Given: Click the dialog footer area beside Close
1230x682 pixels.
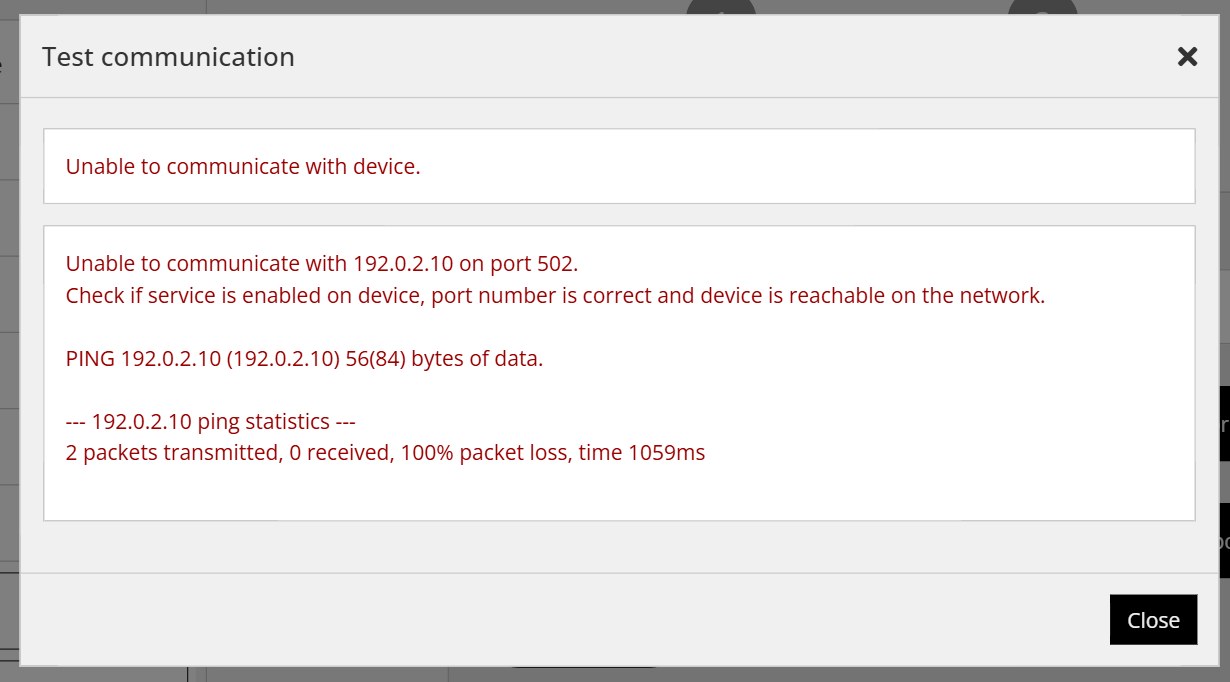Looking at the screenshot, I should click(x=560, y=620).
